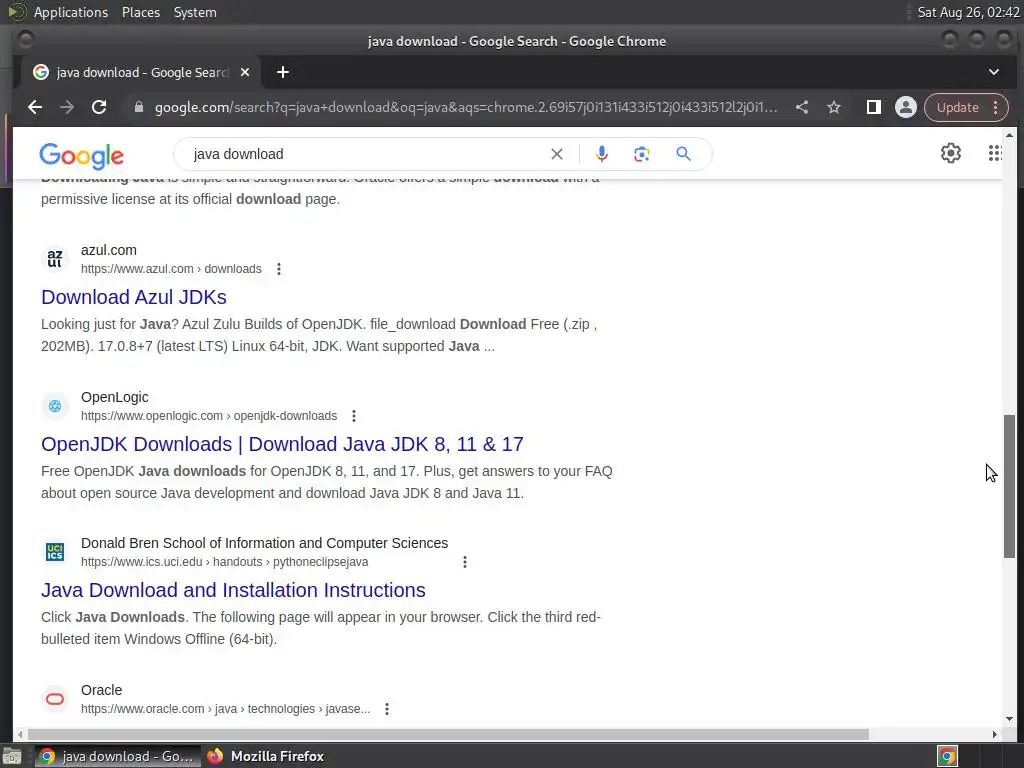Search by image using Lens icon
The image size is (1024, 768).
[641, 154]
